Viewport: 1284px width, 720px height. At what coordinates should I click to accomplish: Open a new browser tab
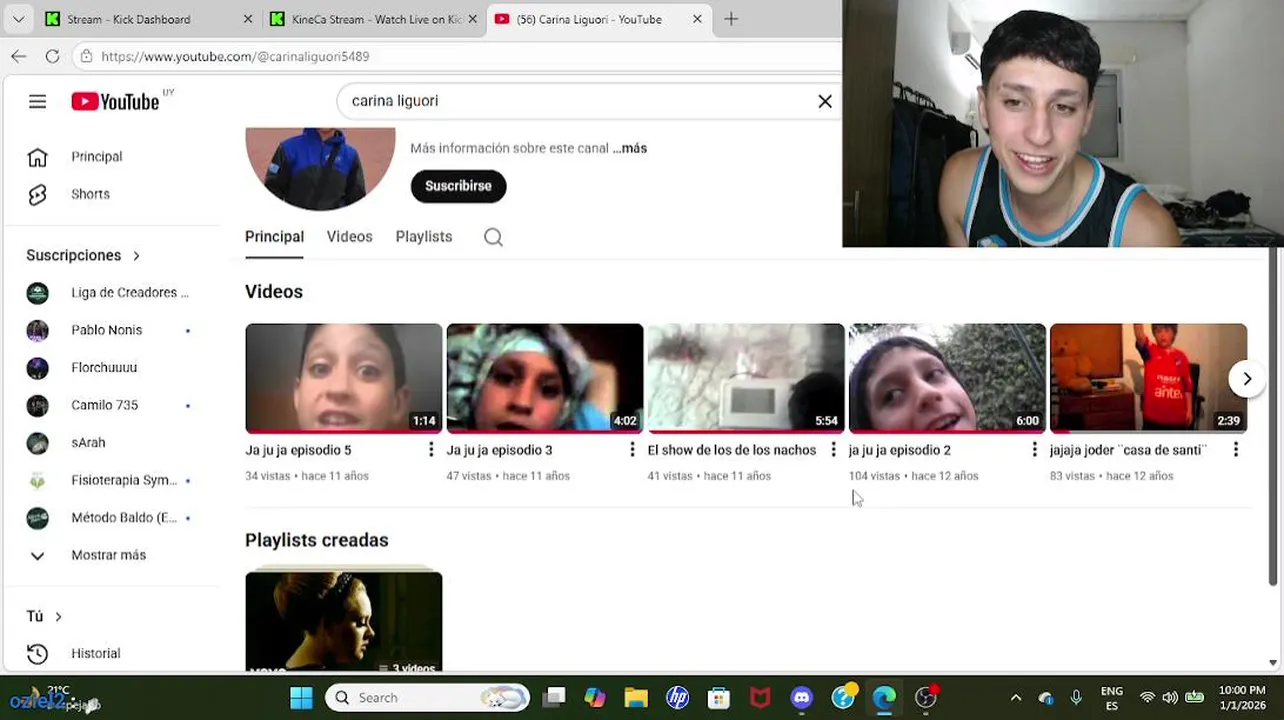click(x=731, y=19)
